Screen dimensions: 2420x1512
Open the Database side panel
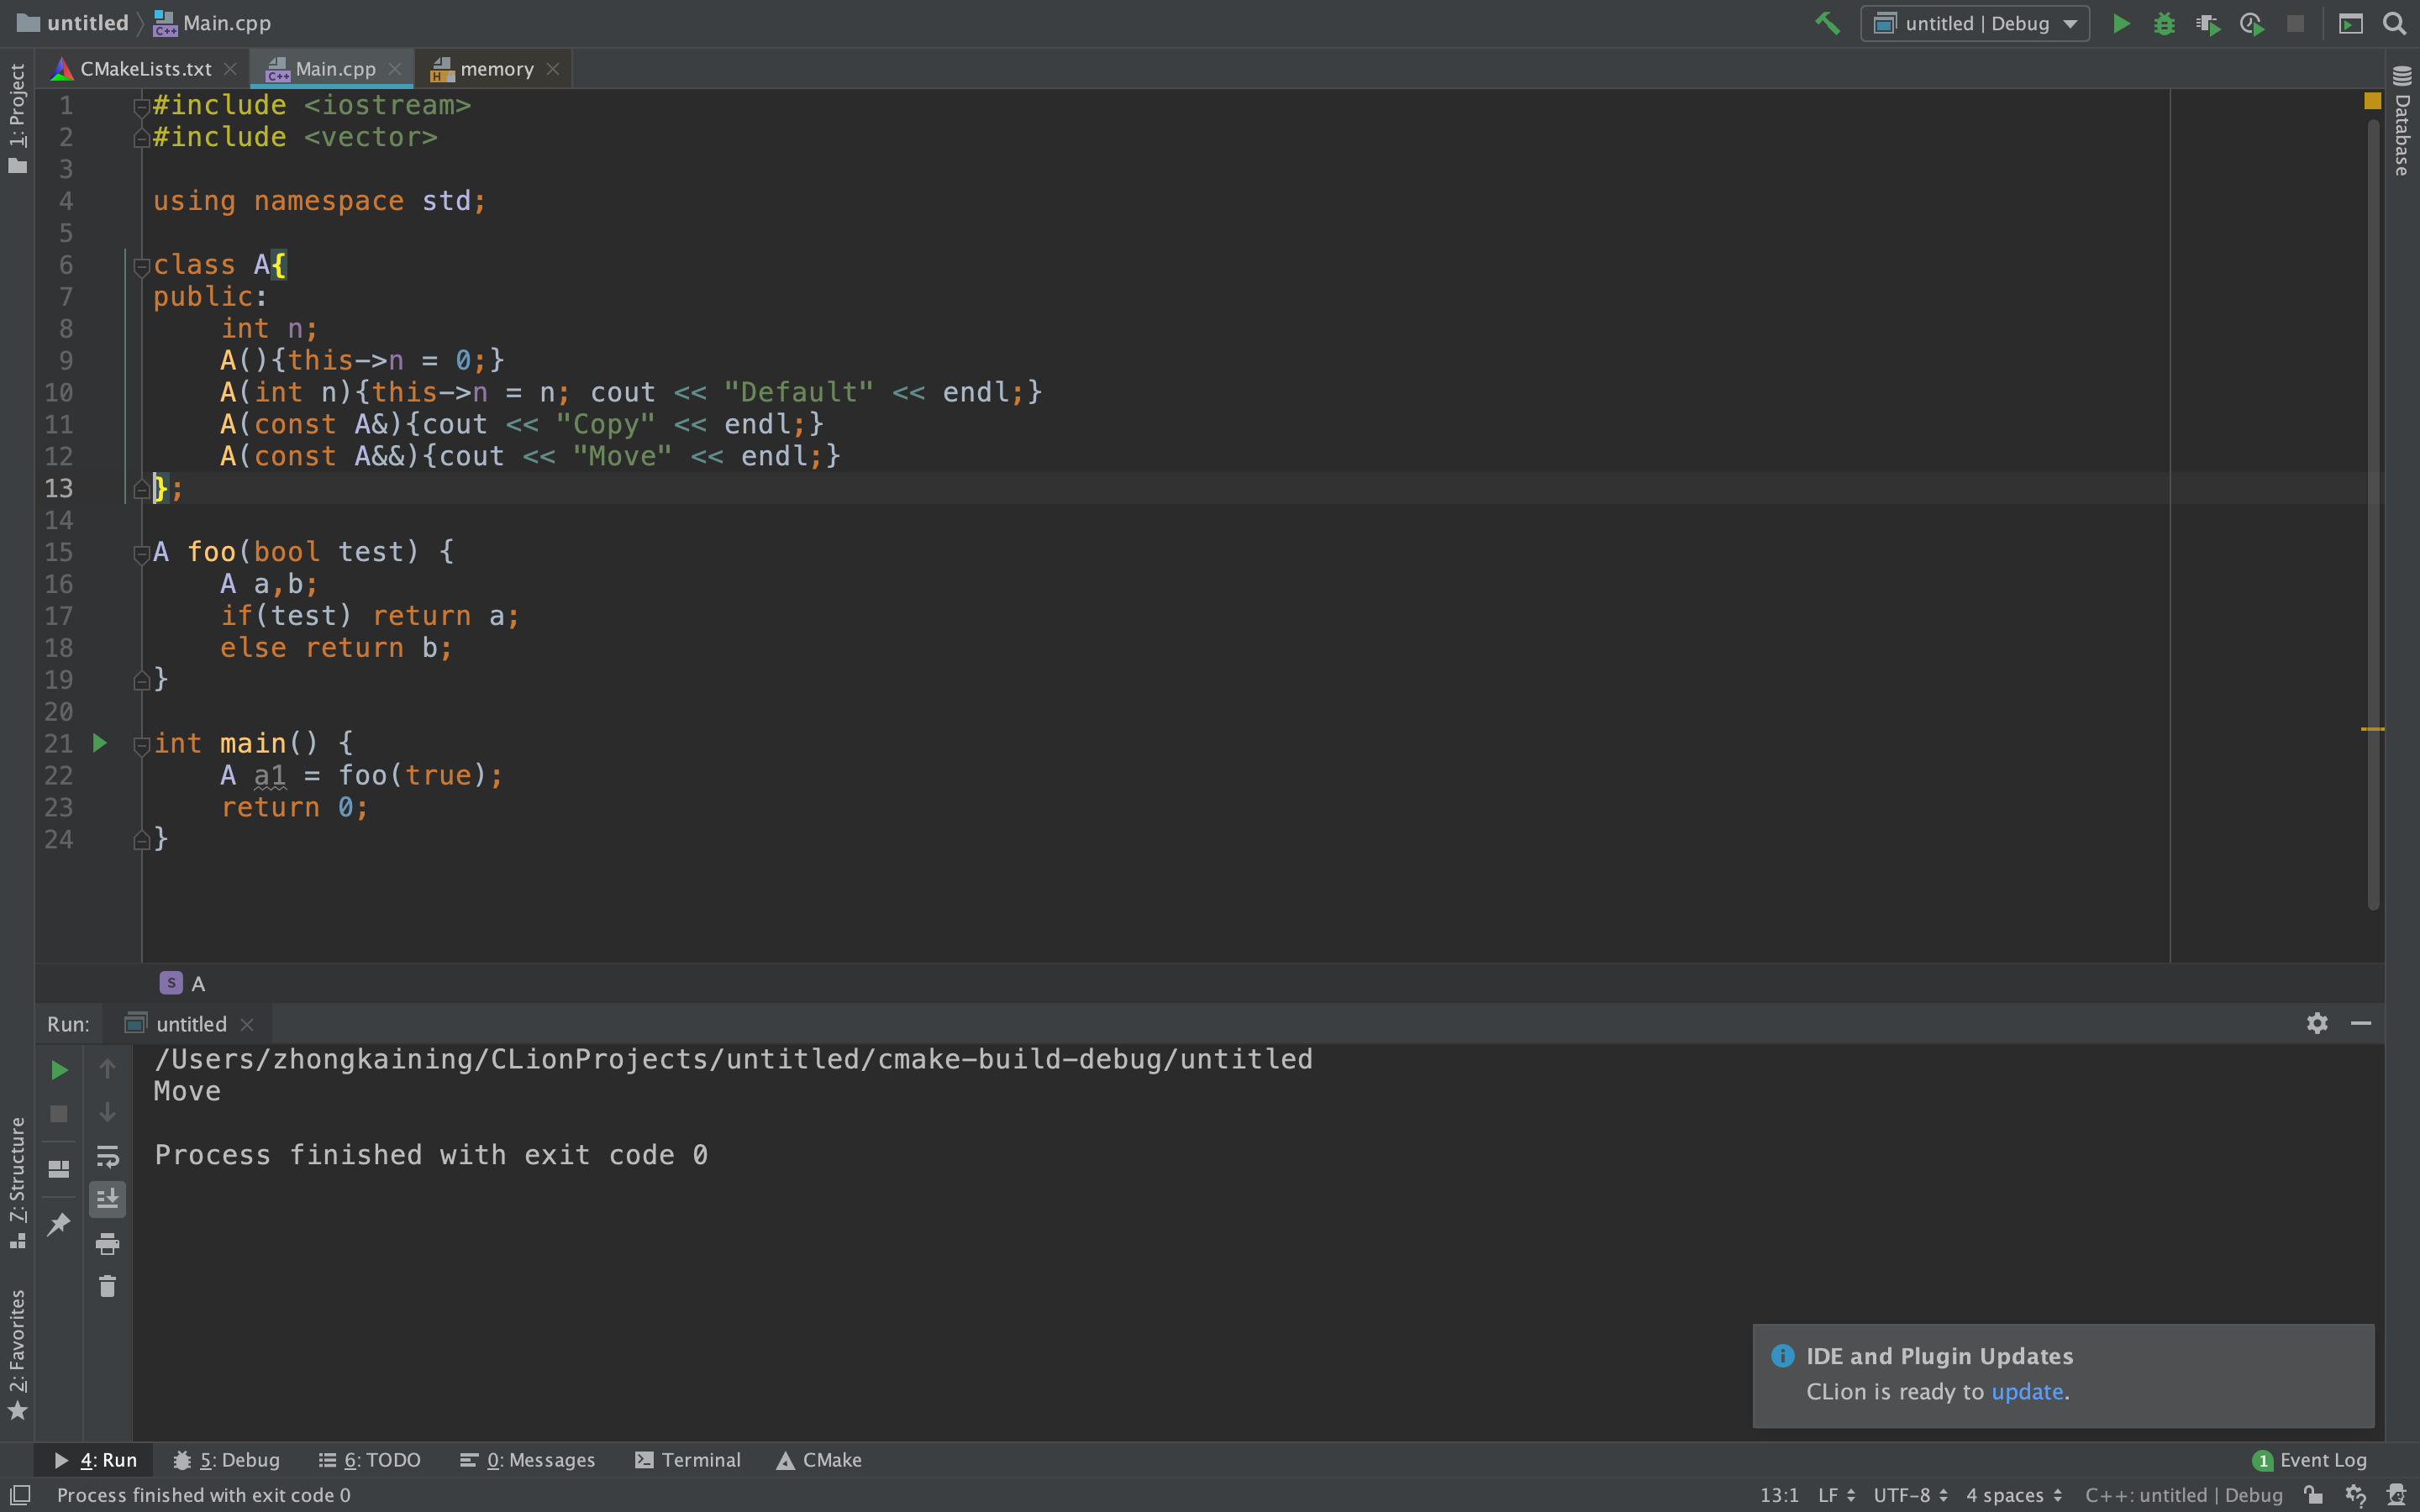[2402, 120]
